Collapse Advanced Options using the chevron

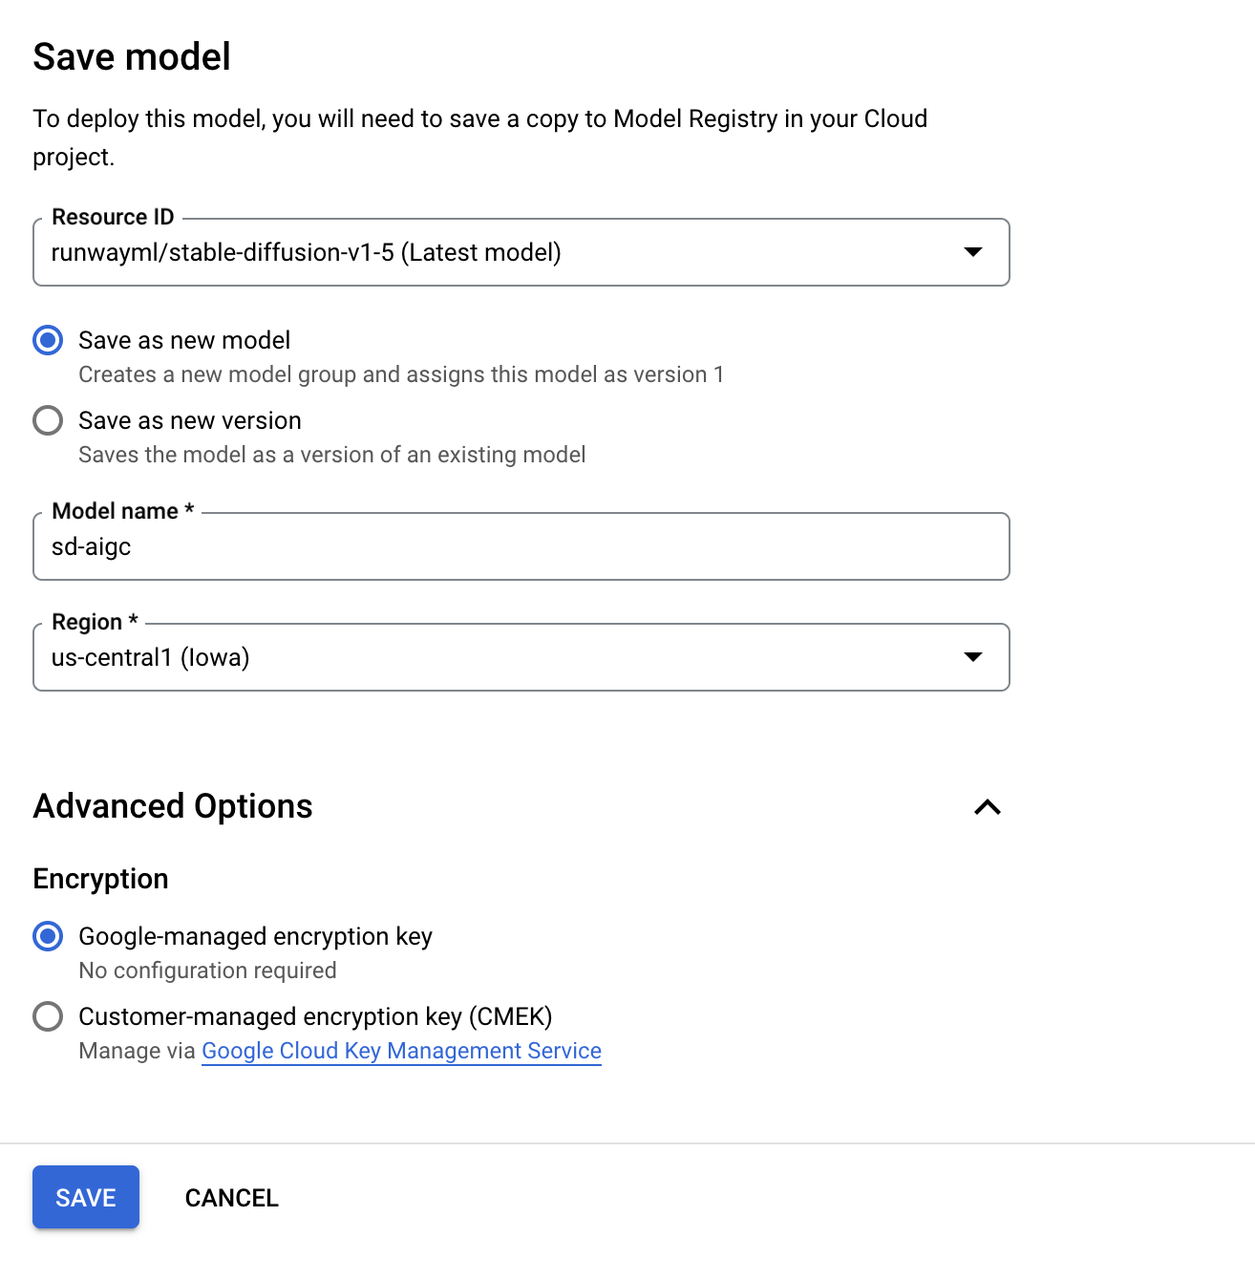987,807
